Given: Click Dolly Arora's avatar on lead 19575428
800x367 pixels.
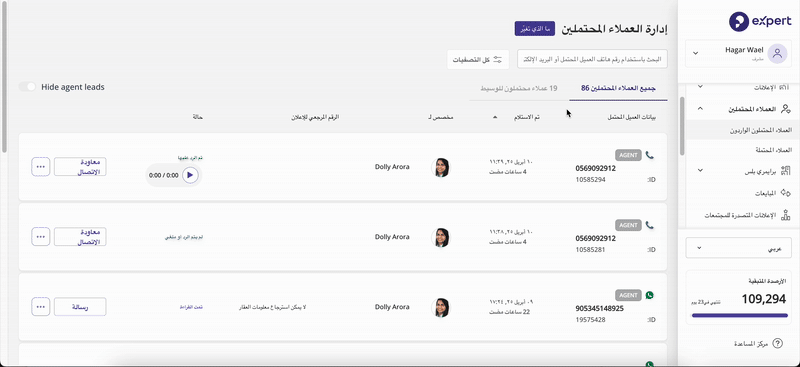Looking at the screenshot, I should point(440,307).
